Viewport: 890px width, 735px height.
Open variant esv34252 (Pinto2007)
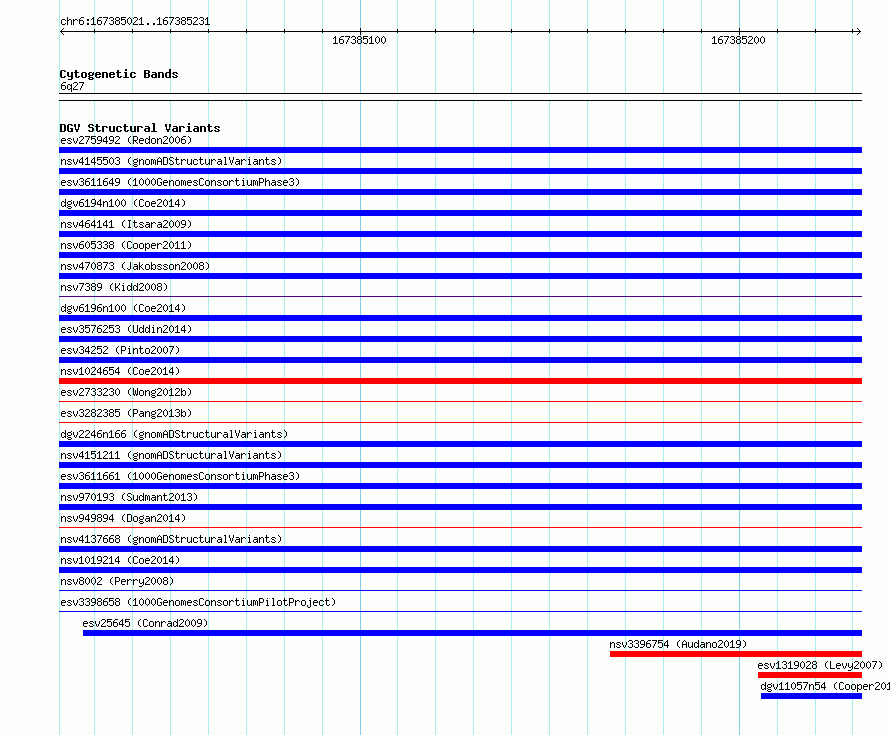pos(120,350)
